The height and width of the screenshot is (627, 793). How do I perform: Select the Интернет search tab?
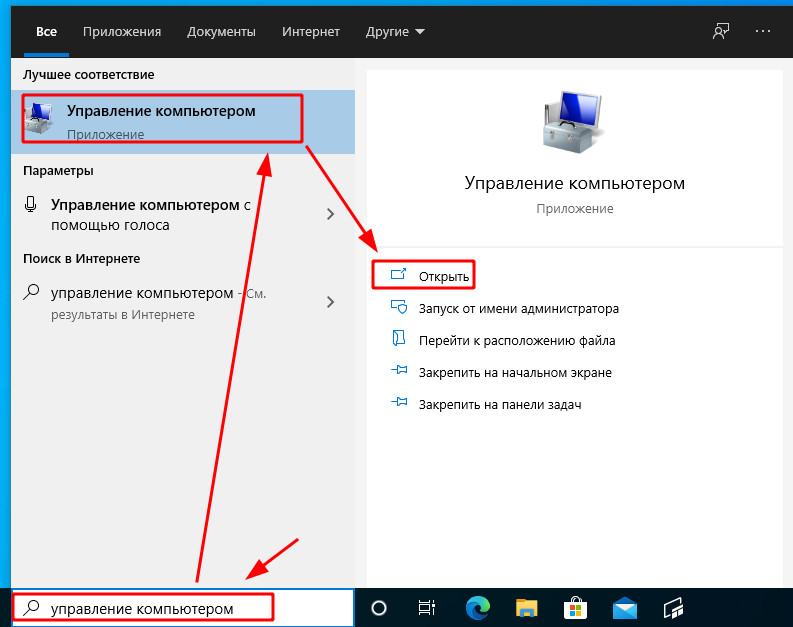click(311, 31)
